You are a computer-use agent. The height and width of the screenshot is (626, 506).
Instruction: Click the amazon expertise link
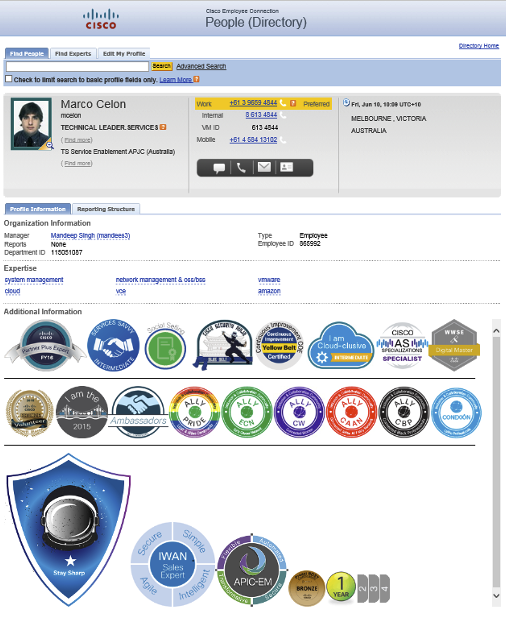point(269,291)
